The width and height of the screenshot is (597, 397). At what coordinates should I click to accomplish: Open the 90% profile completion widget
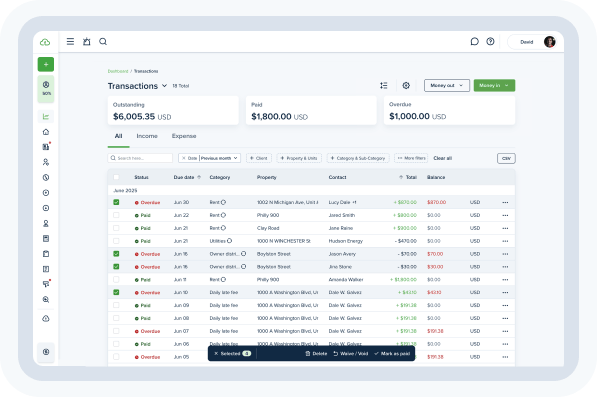[x=46, y=88]
